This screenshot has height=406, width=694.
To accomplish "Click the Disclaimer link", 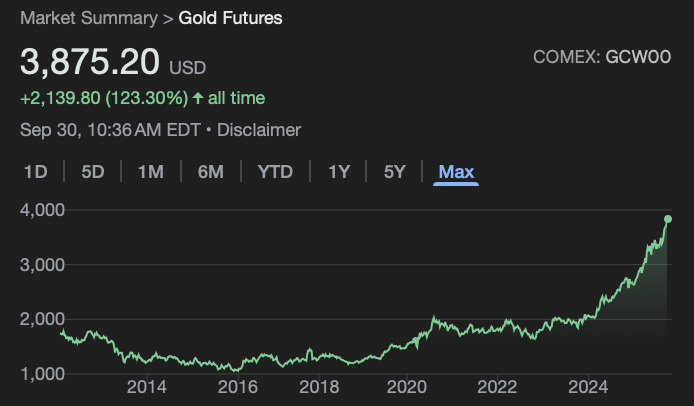I will [x=259, y=130].
